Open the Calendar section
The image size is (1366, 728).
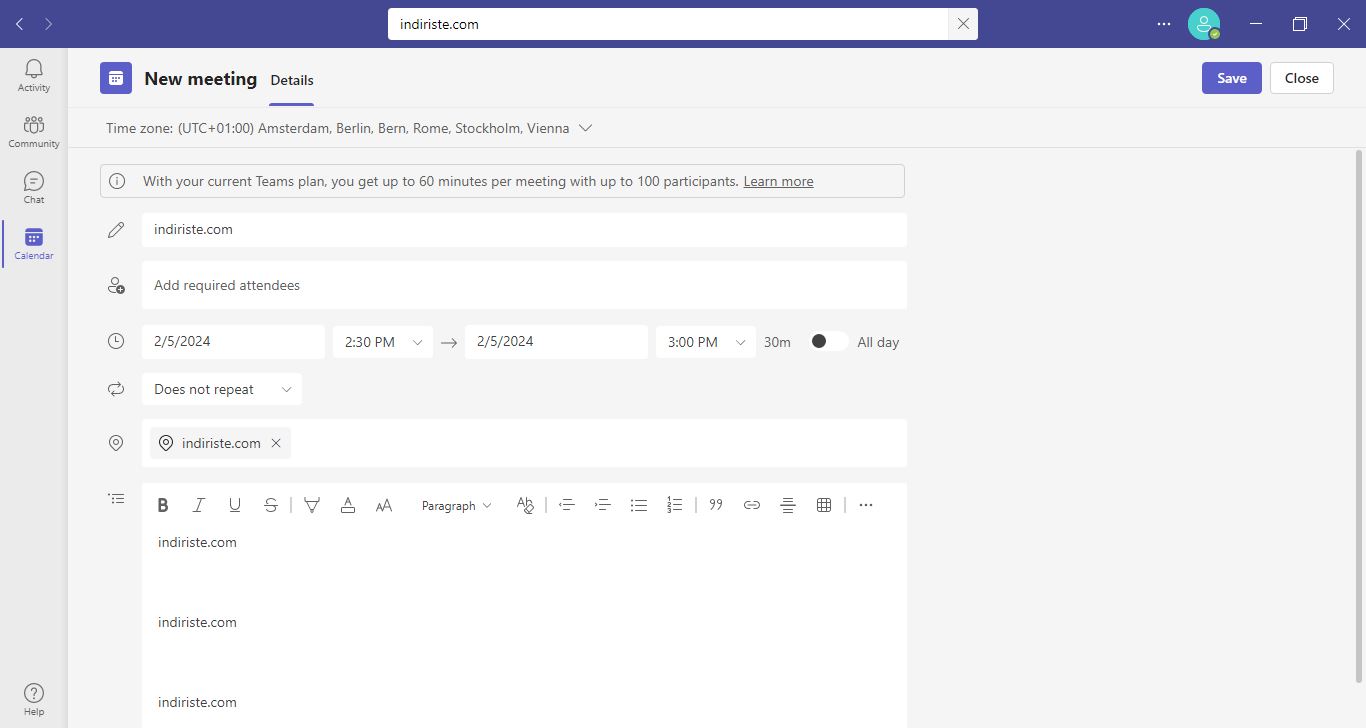pos(34,243)
